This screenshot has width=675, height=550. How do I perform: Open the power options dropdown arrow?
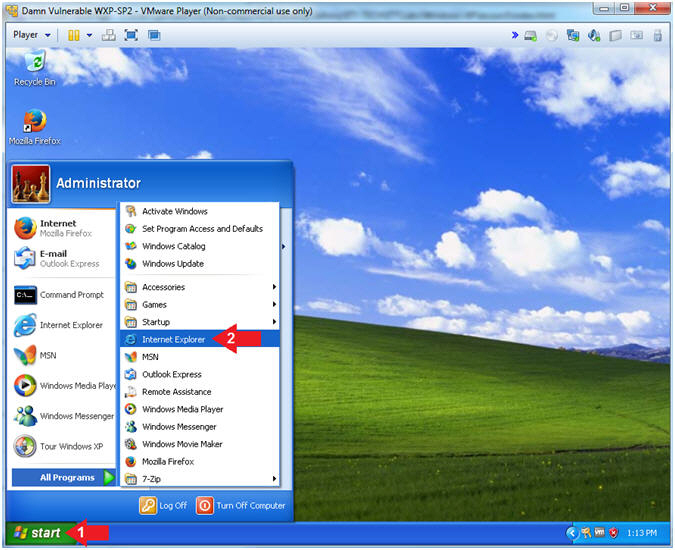[90, 35]
